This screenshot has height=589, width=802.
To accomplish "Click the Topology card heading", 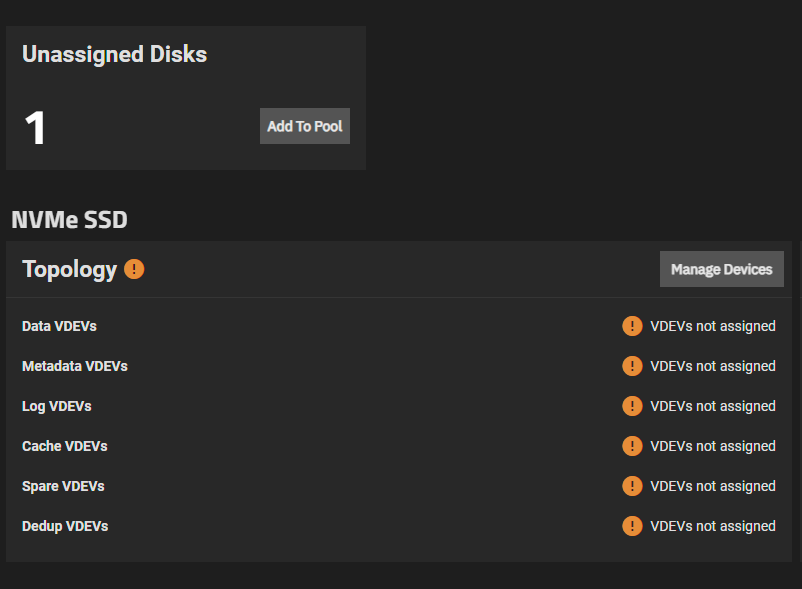I will tap(70, 270).
